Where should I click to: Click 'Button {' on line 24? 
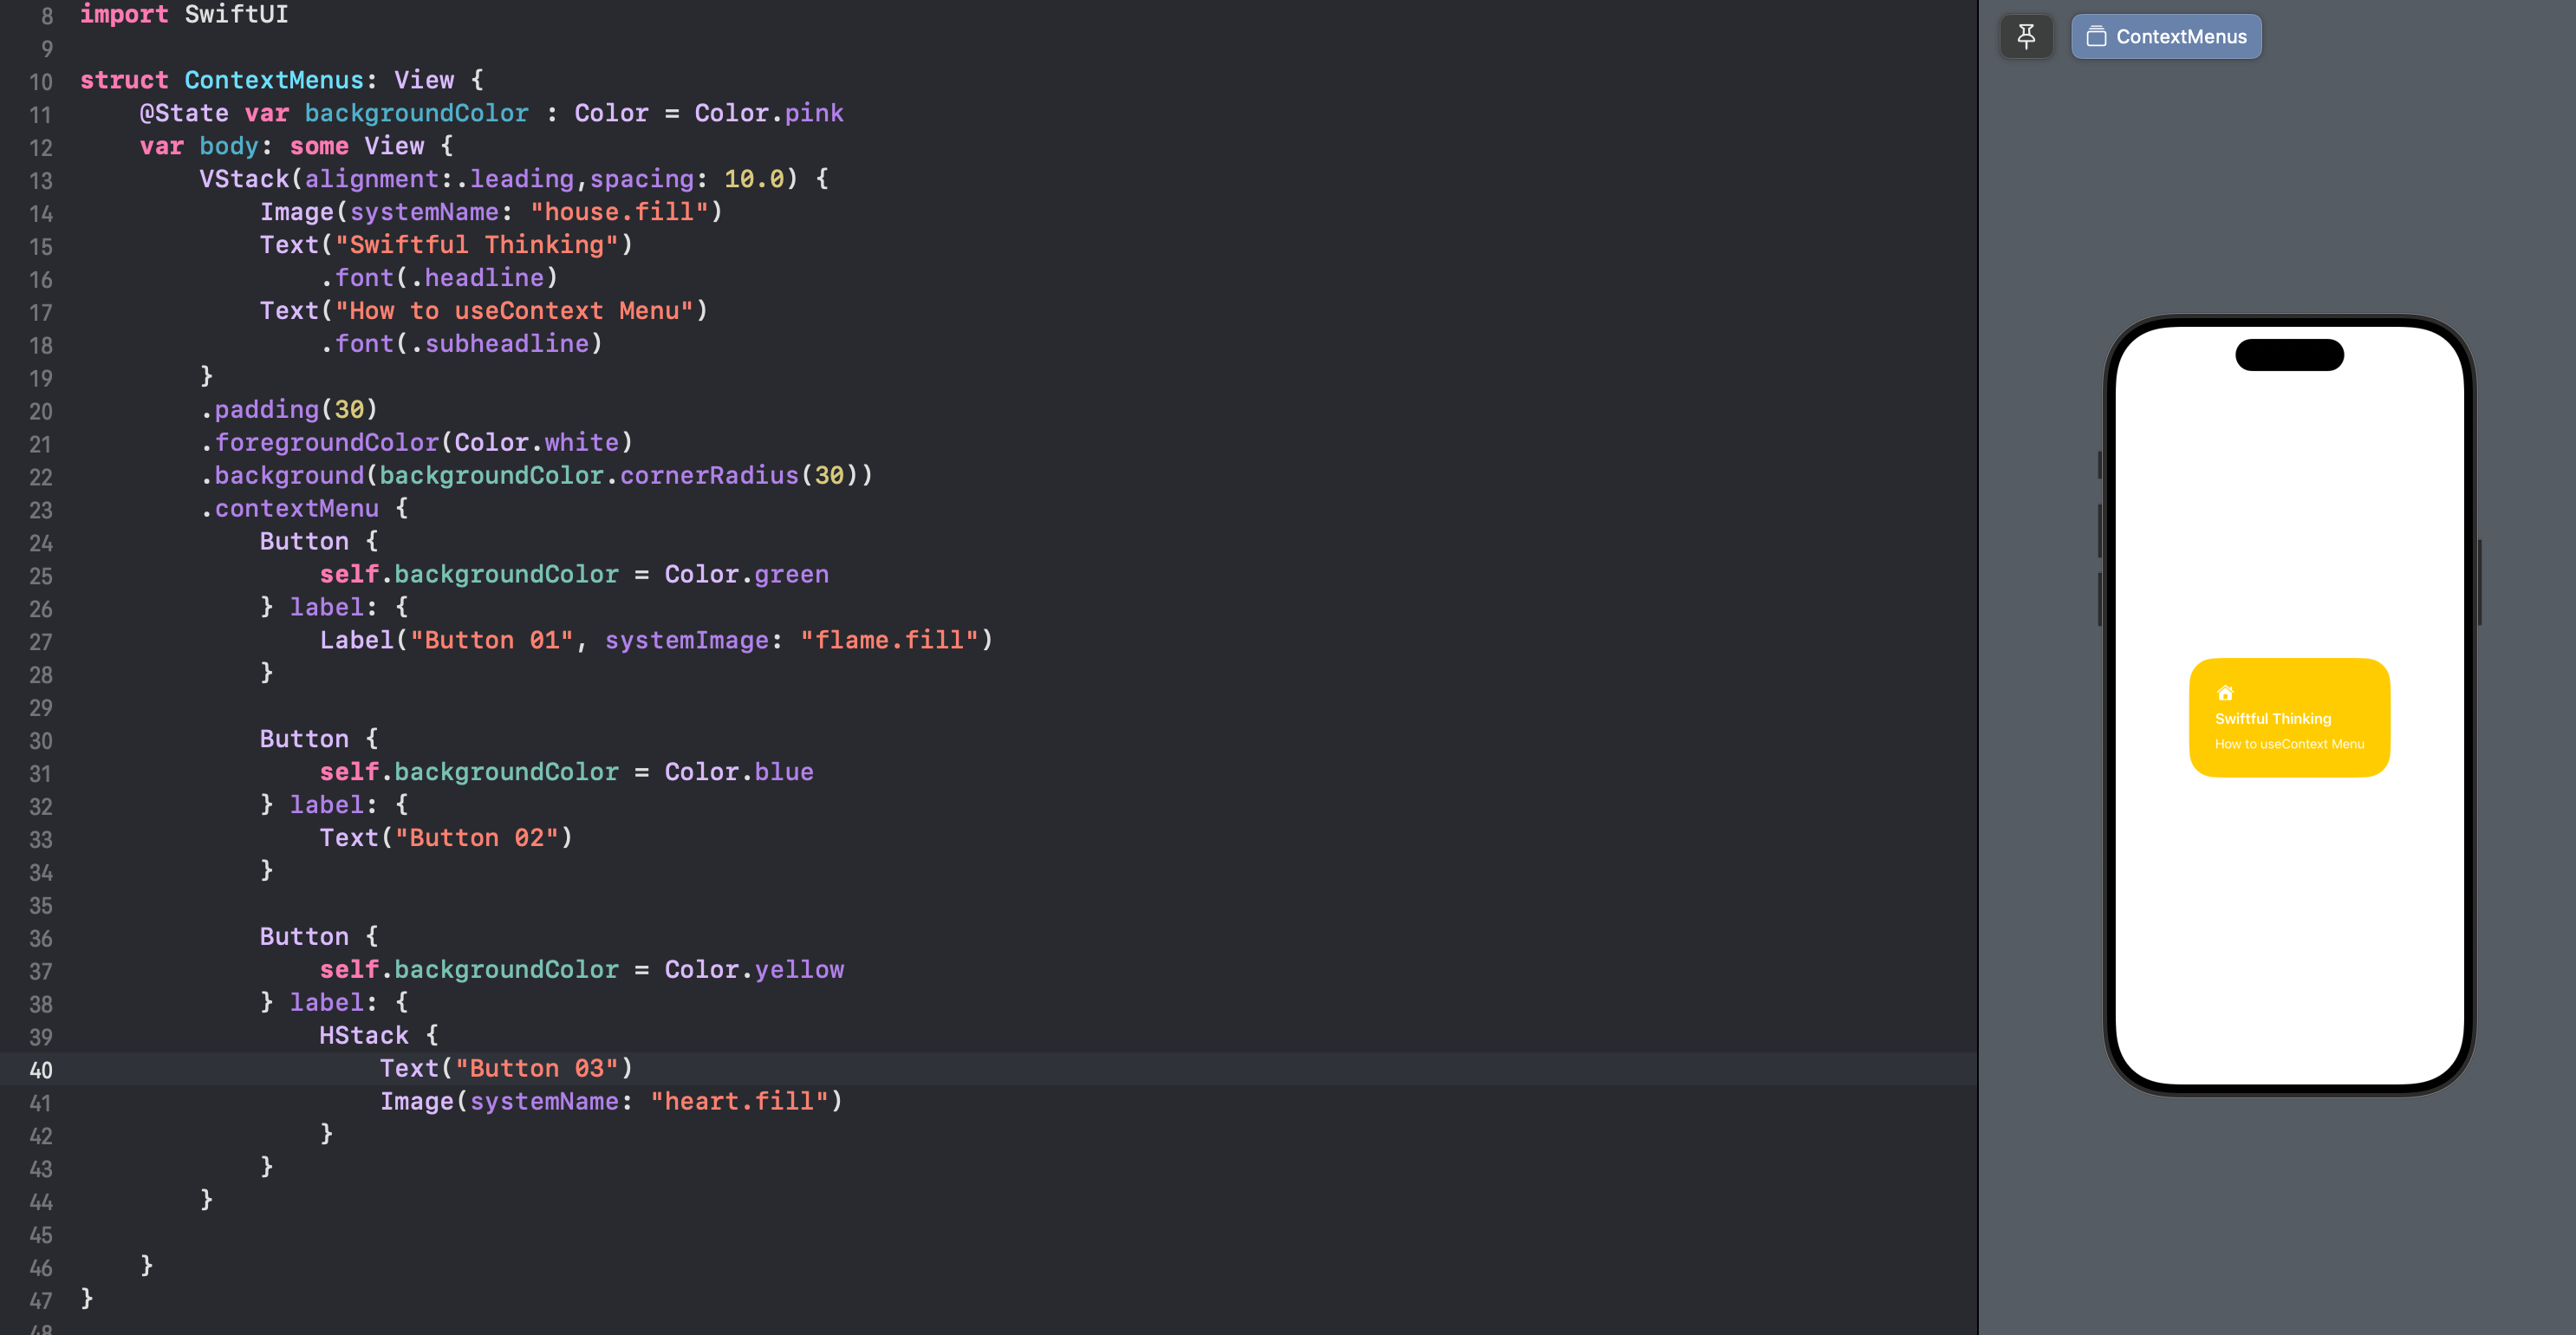(x=319, y=542)
